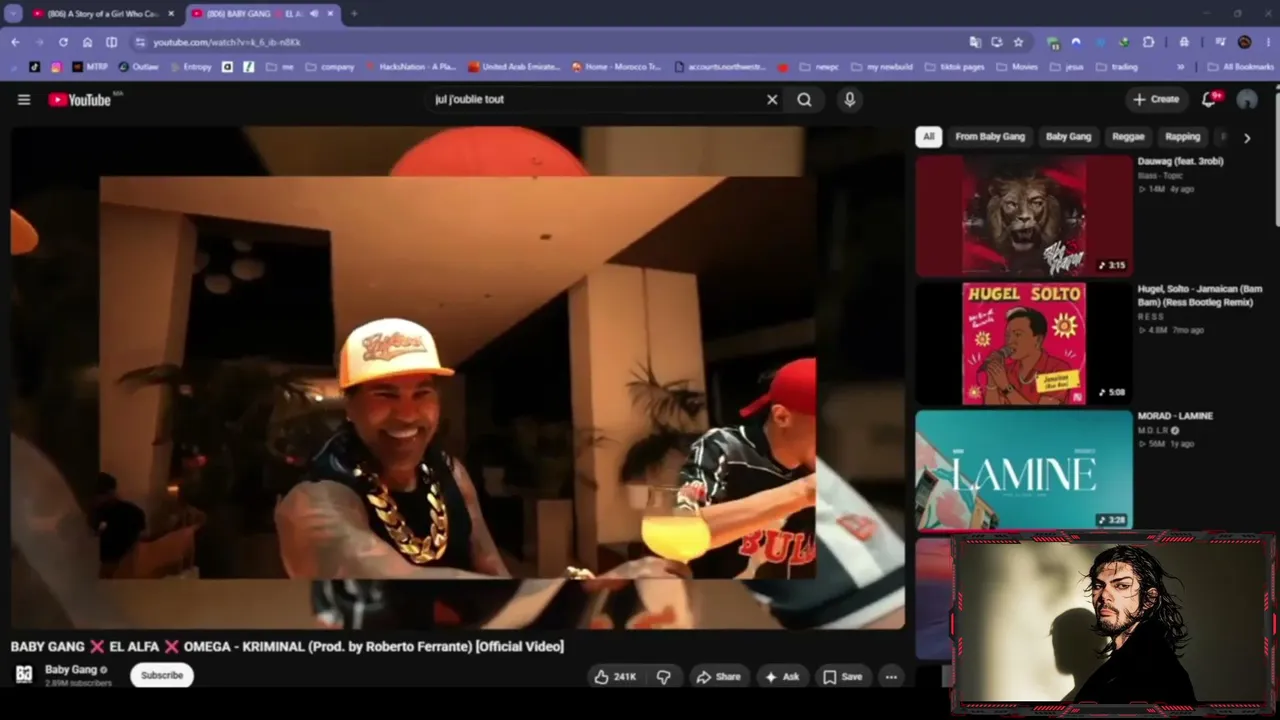Open the MORAD - LAMINE video thumbnail
Viewport: 1280px width, 720px height.
click(1024, 470)
